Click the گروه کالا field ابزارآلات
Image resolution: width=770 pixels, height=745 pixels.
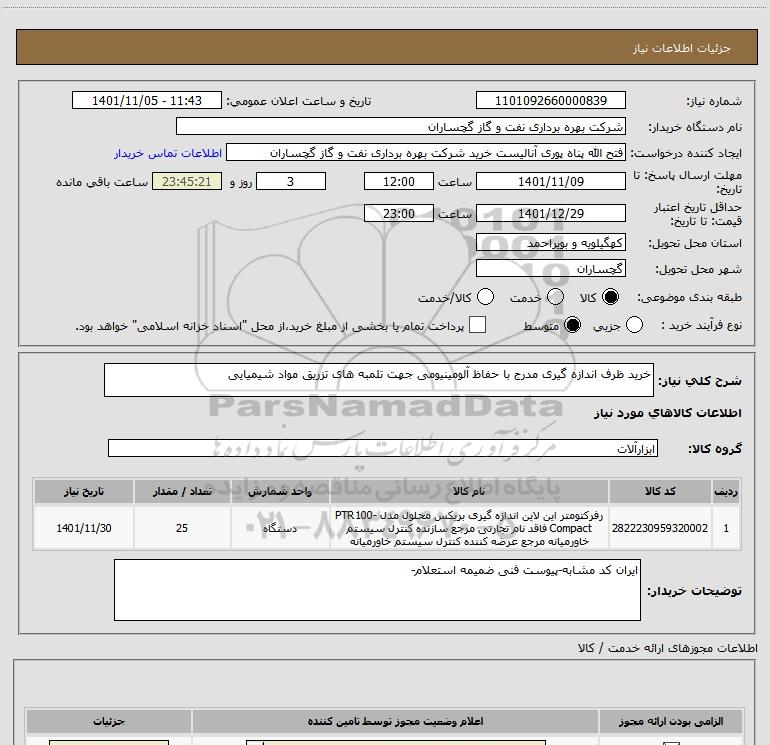(383, 448)
